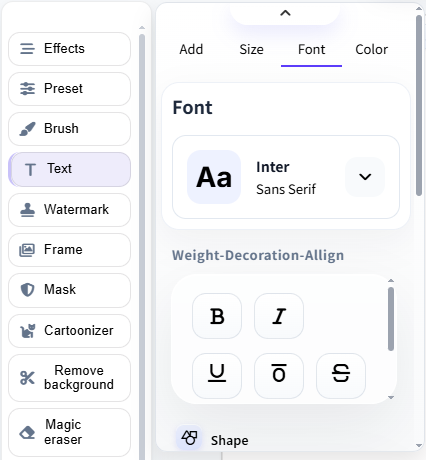Toggle italic text style
Viewport: 426px width, 460px height.
(x=279, y=316)
